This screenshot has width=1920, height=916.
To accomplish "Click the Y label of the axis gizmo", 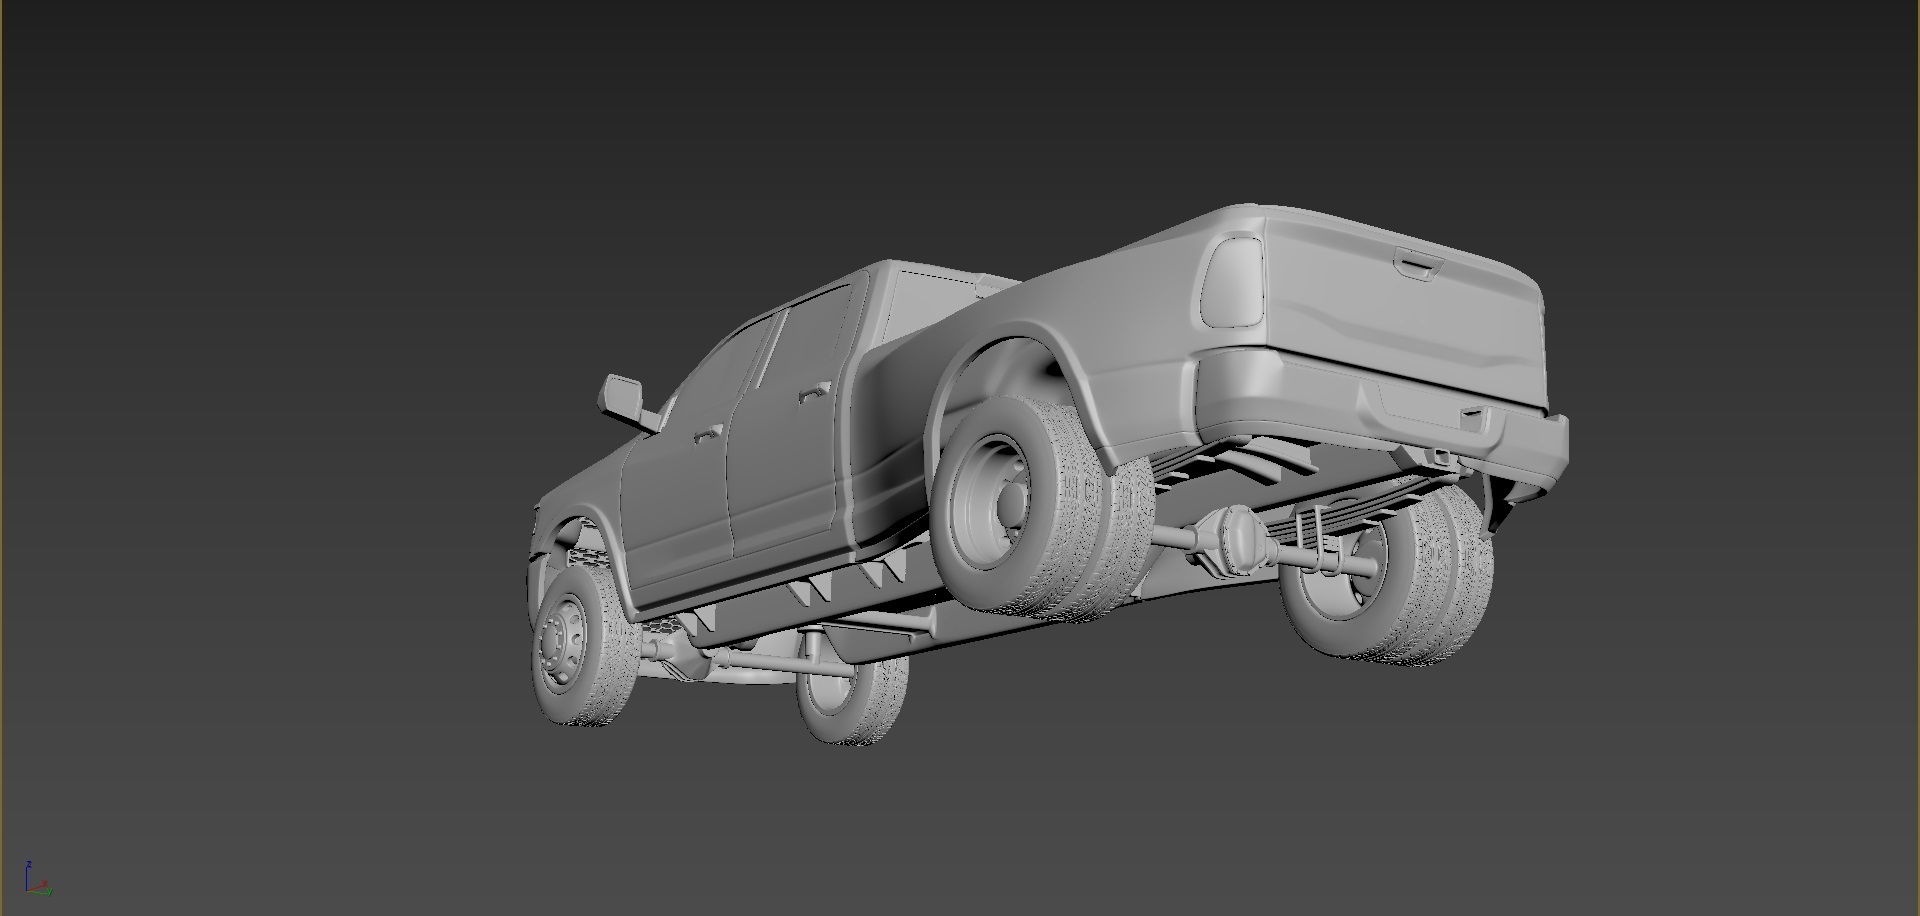I will click(50, 892).
